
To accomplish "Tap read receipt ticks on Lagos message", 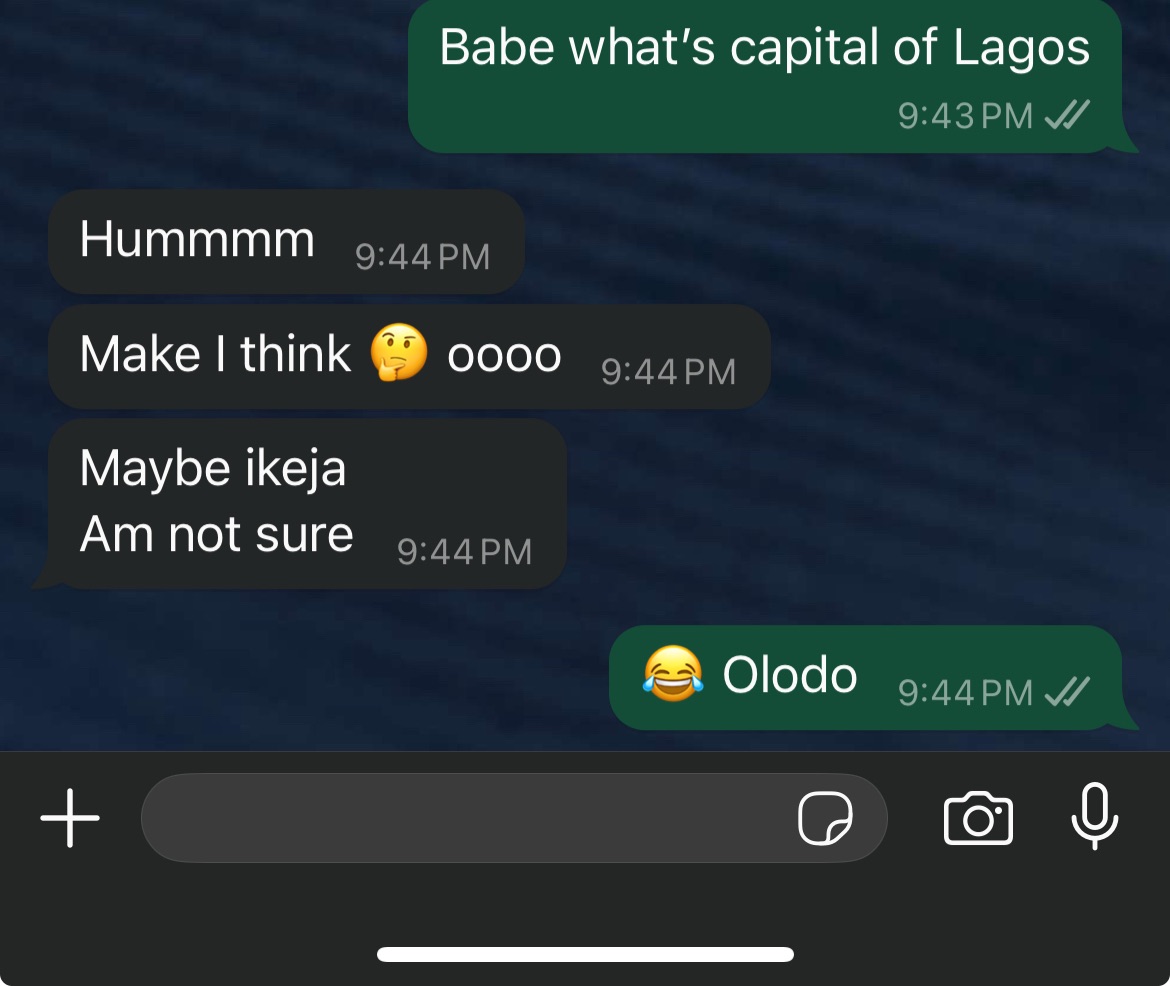I will 1066,116.
